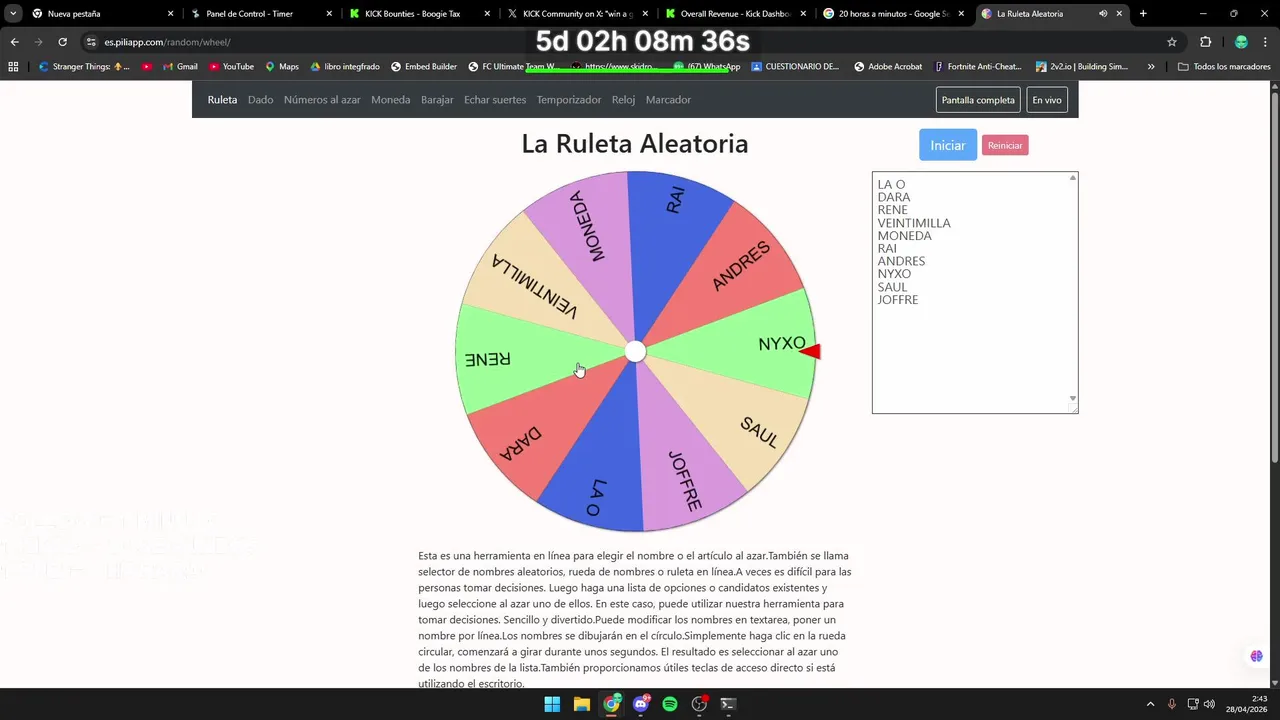Screen dimensions: 1280x720
Task: Click the textarea scroll up arrow
Action: click(x=1073, y=178)
